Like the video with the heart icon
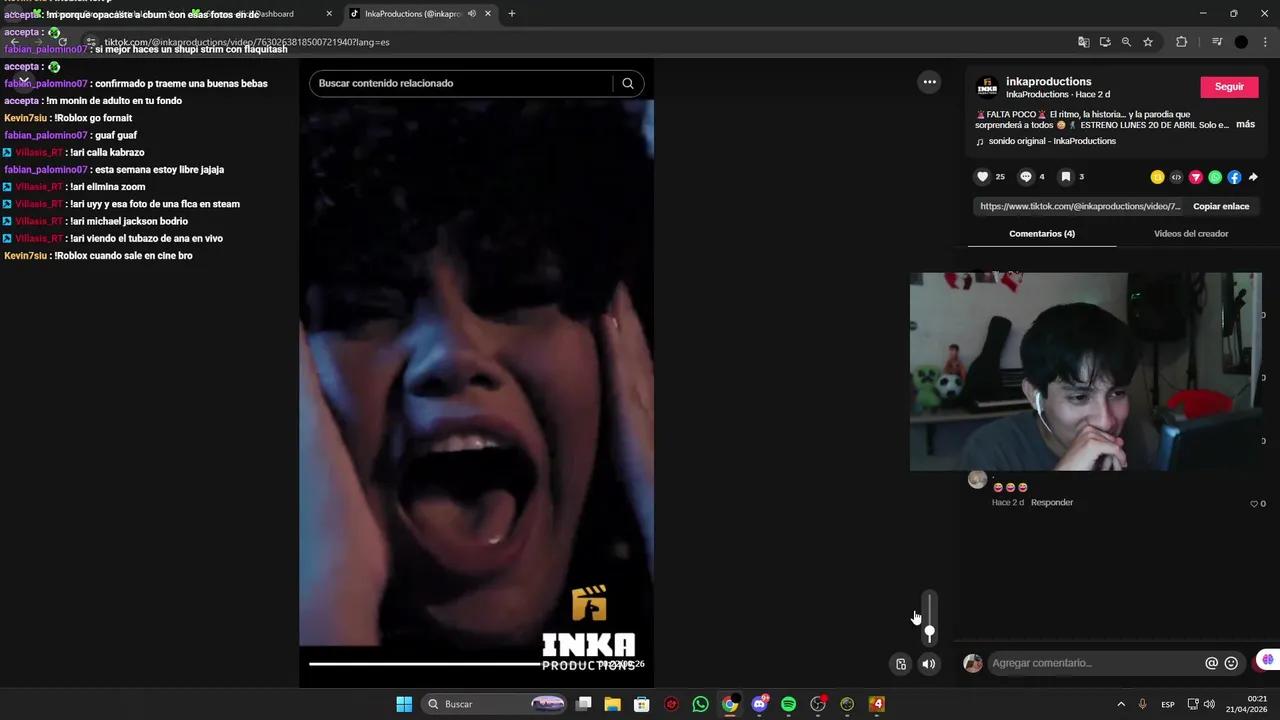Screen dimensions: 1280x720 tap(982, 177)
